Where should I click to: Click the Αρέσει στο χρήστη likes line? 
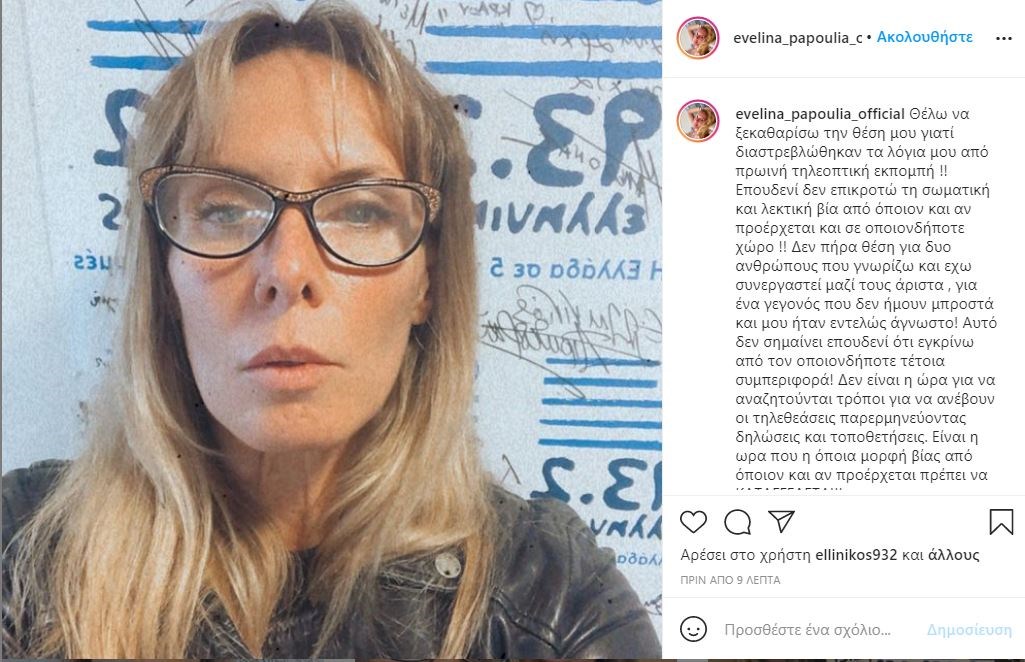coord(830,555)
